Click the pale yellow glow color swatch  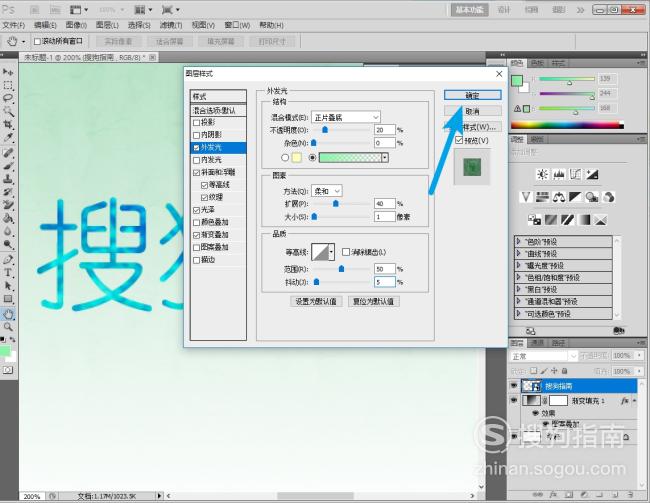[x=296, y=158]
